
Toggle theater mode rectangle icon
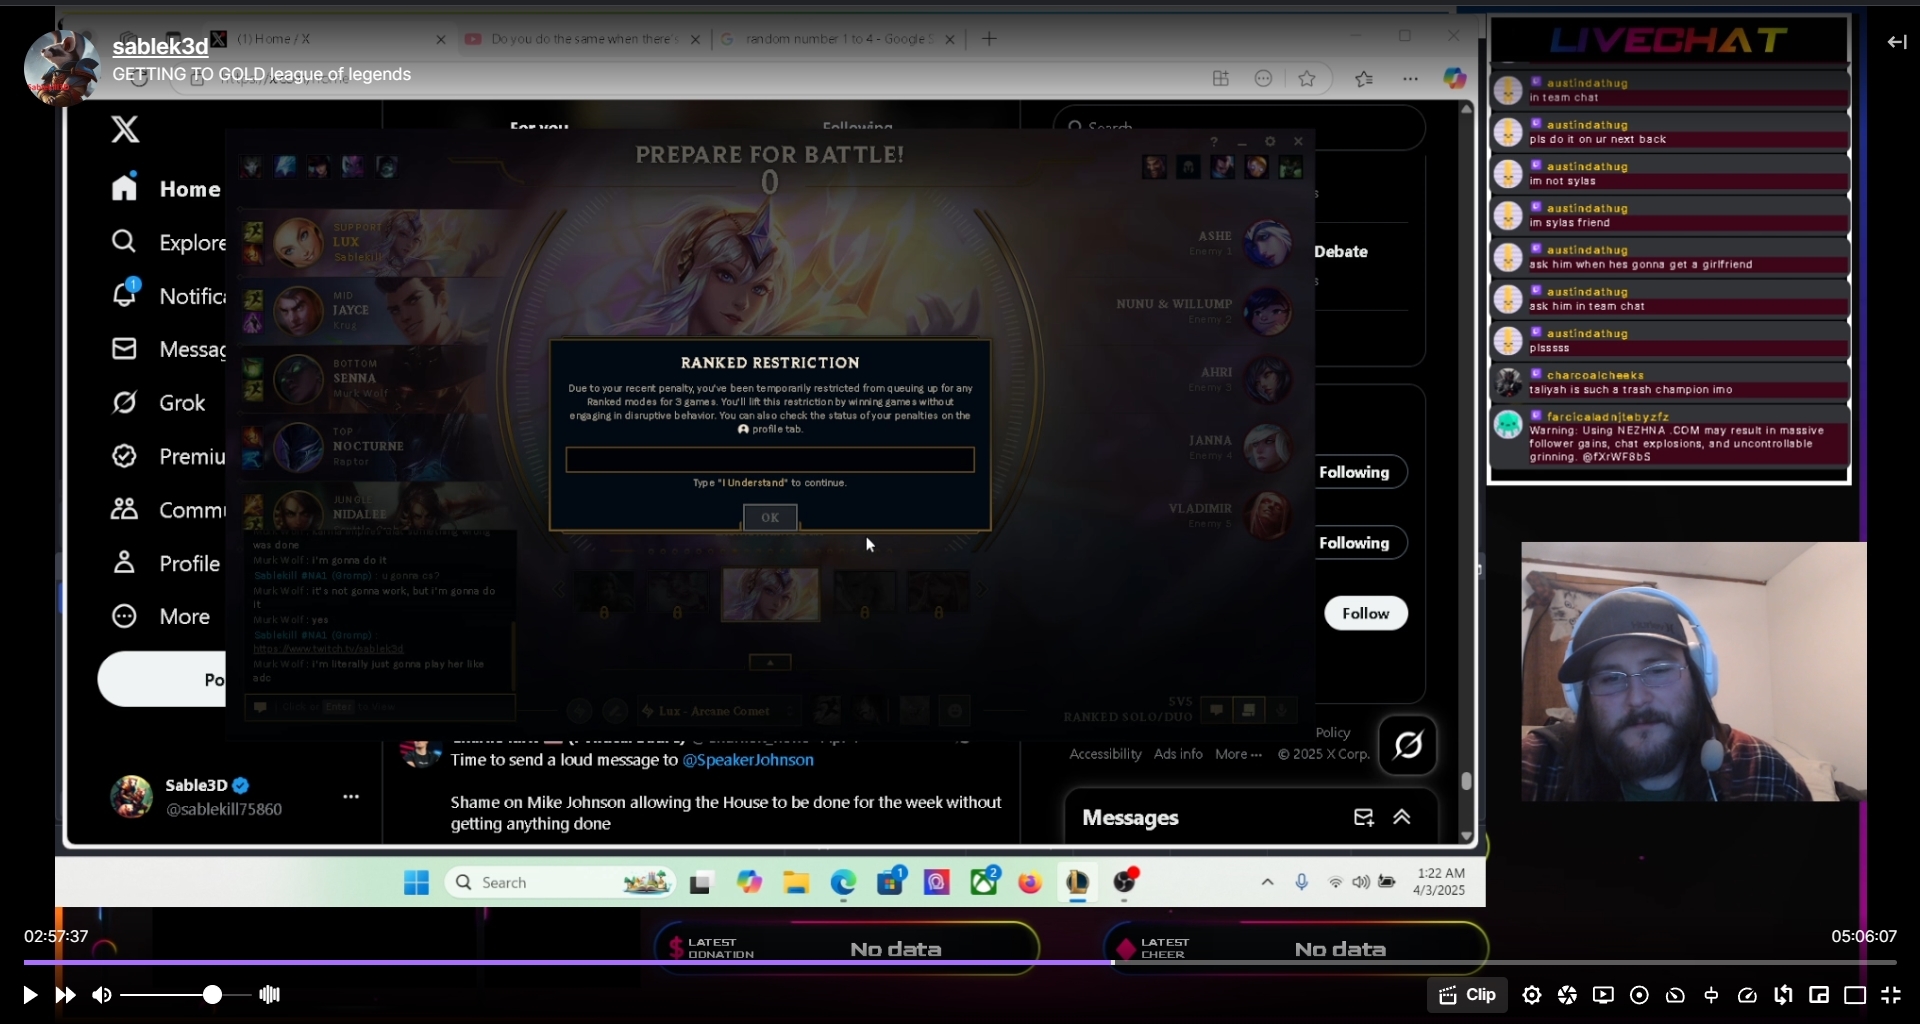(1855, 995)
